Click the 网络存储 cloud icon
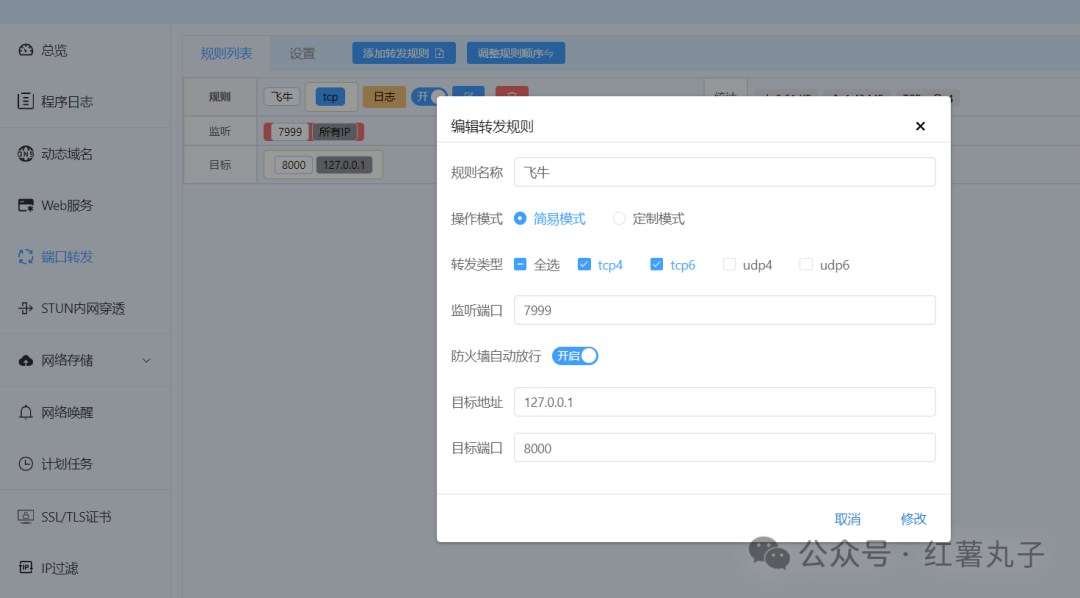The height and width of the screenshot is (598, 1080). tap(25, 360)
